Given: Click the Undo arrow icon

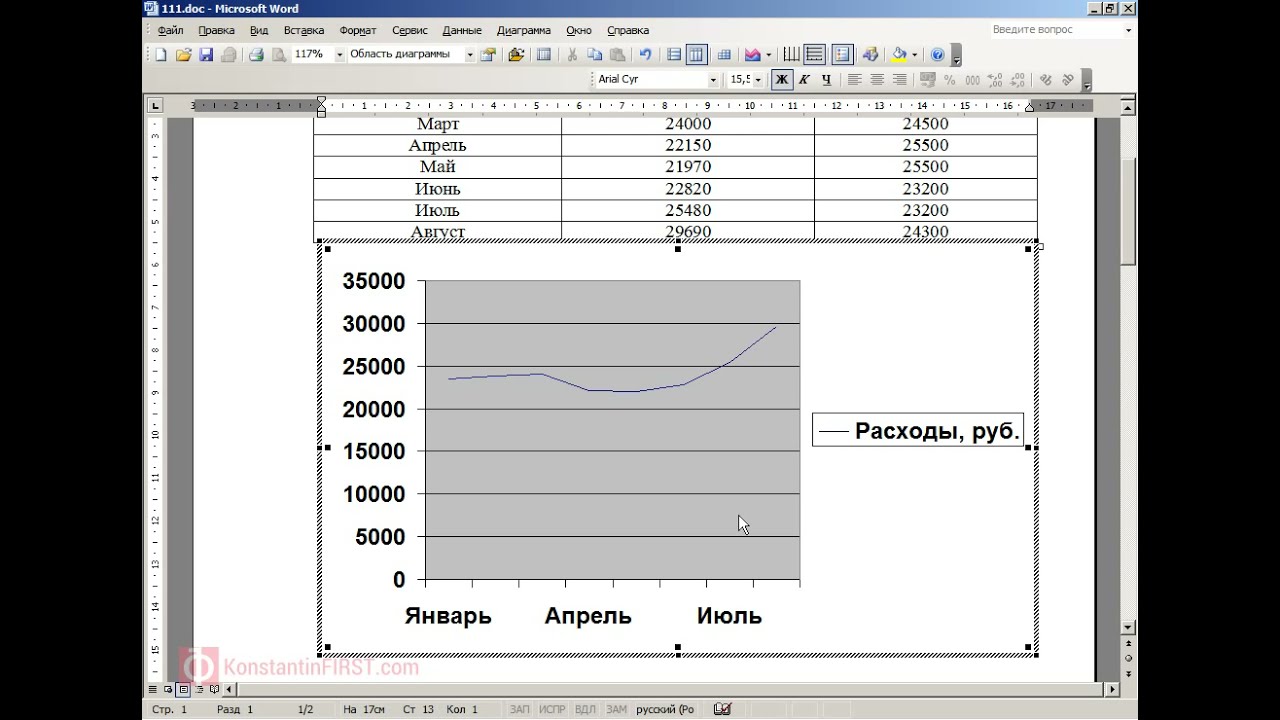Looking at the screenshot, I should (645, 55).
